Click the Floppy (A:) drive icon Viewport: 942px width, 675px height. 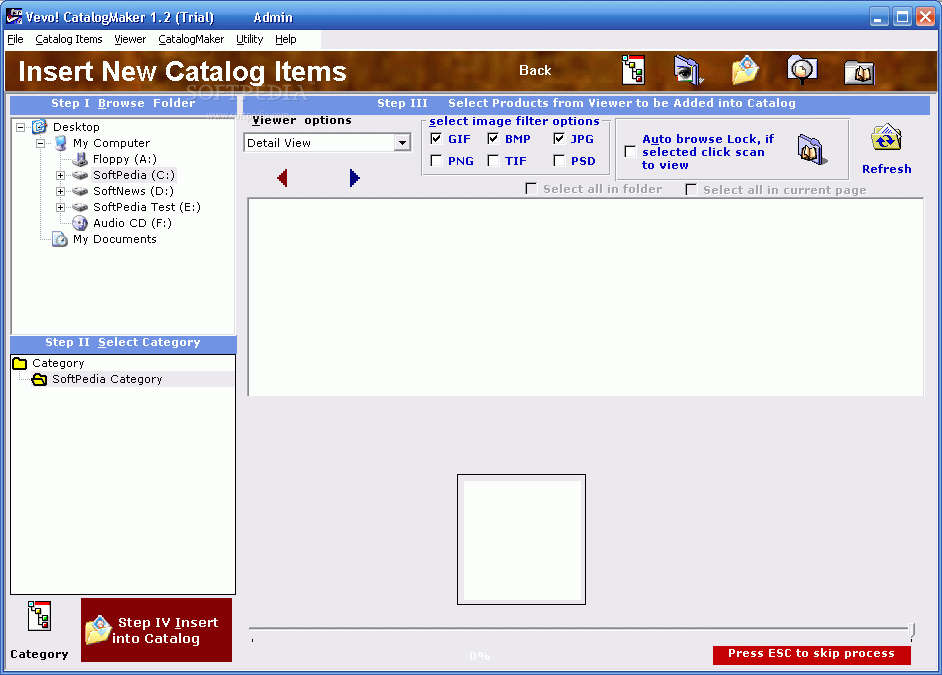79,159
